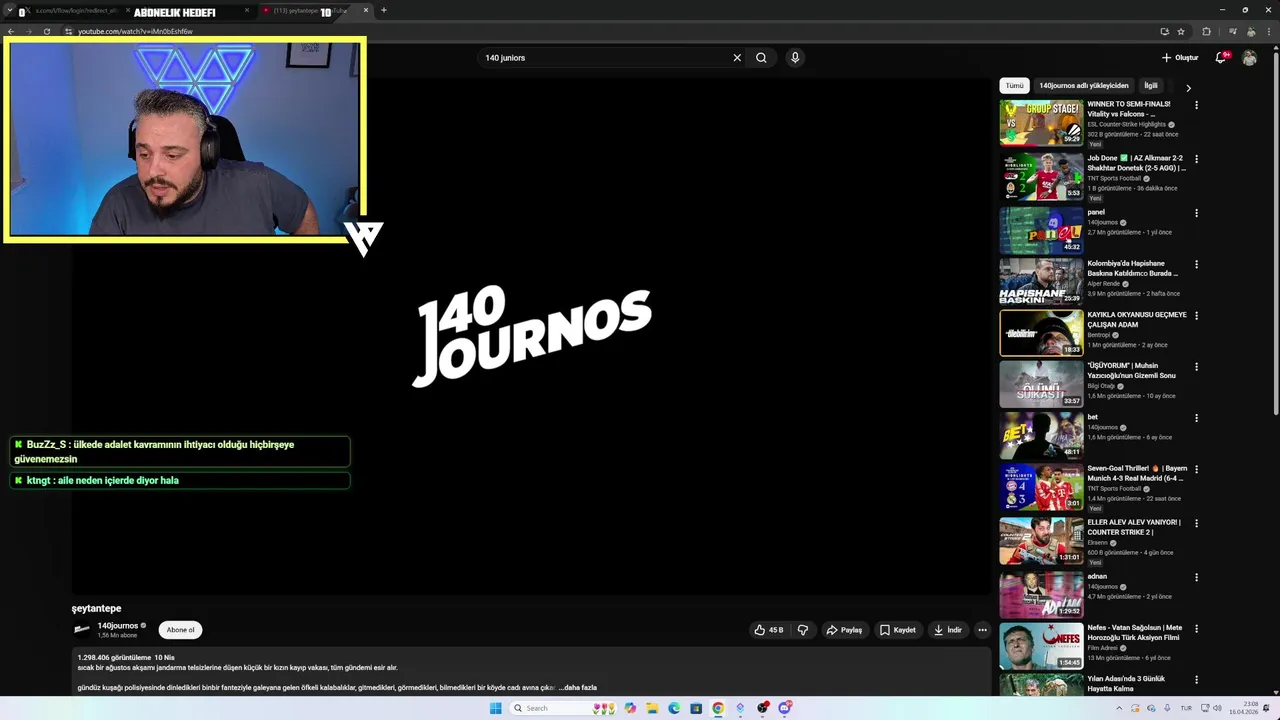
Task: Open Chrome media control icon
Action: [1231, 31]
